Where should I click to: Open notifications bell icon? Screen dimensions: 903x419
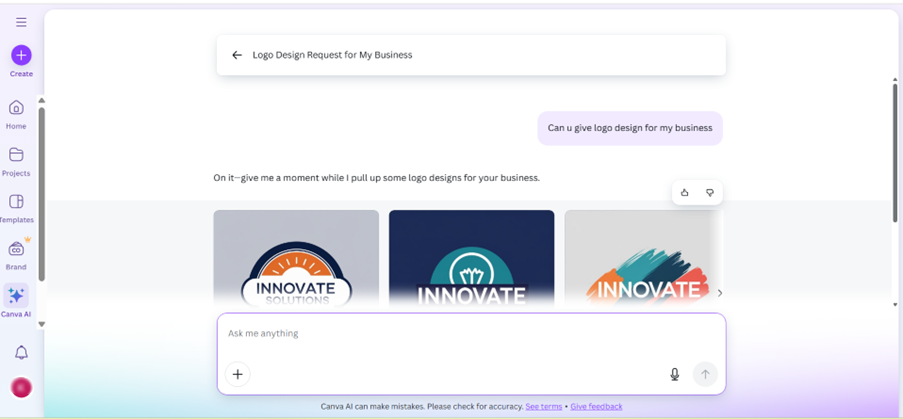click(21, 352)
